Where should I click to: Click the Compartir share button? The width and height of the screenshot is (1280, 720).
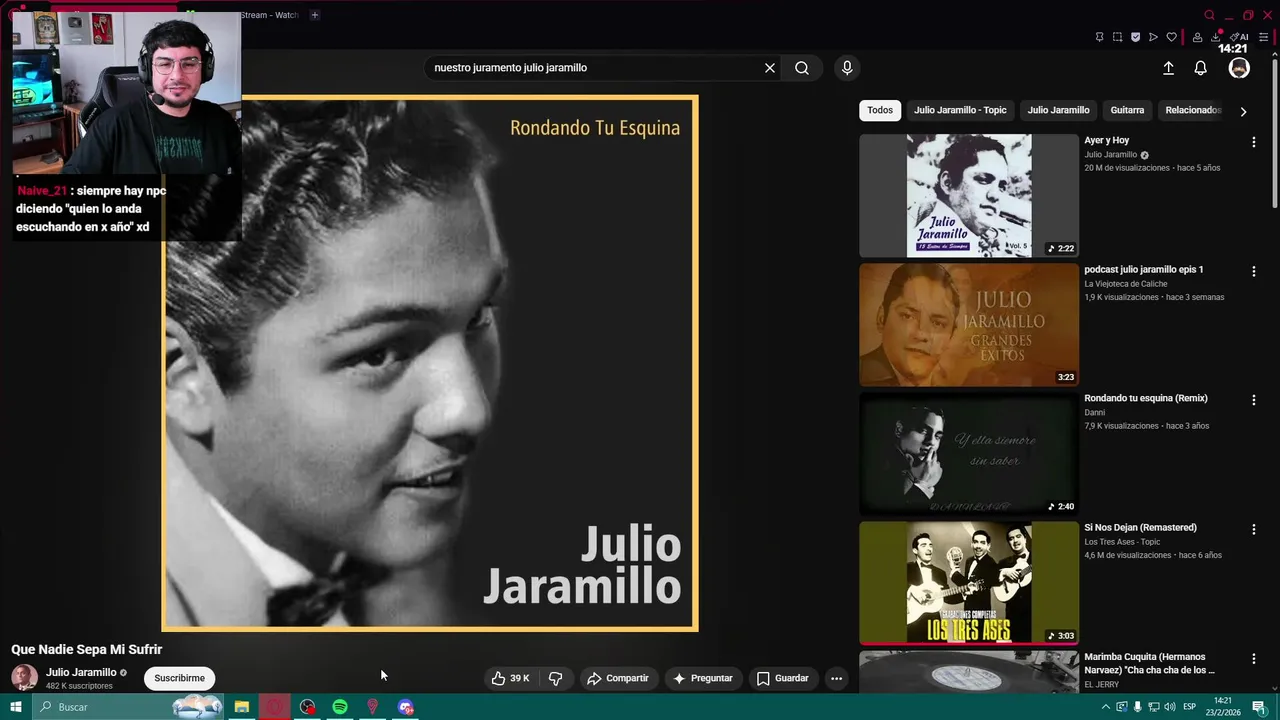pos(617,678)
